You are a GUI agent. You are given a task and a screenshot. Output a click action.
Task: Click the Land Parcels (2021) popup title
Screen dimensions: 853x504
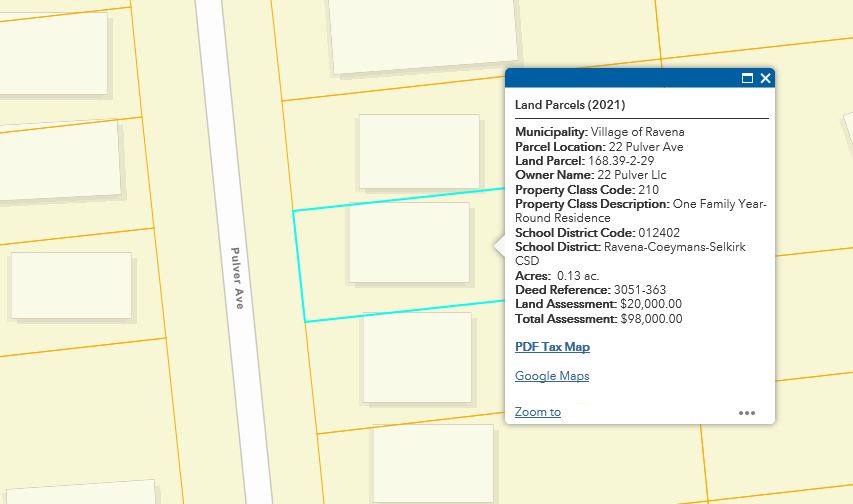570,104
